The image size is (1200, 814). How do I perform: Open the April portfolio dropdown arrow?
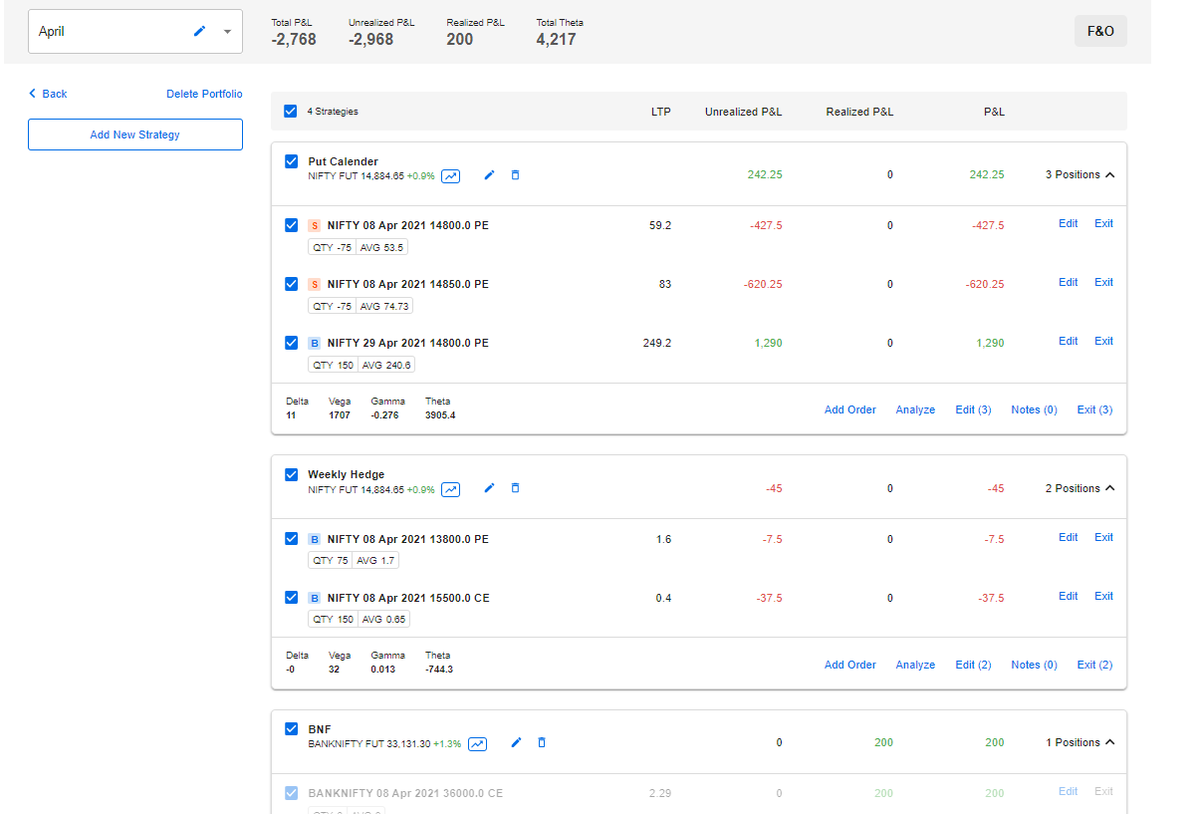pos(227,32)
